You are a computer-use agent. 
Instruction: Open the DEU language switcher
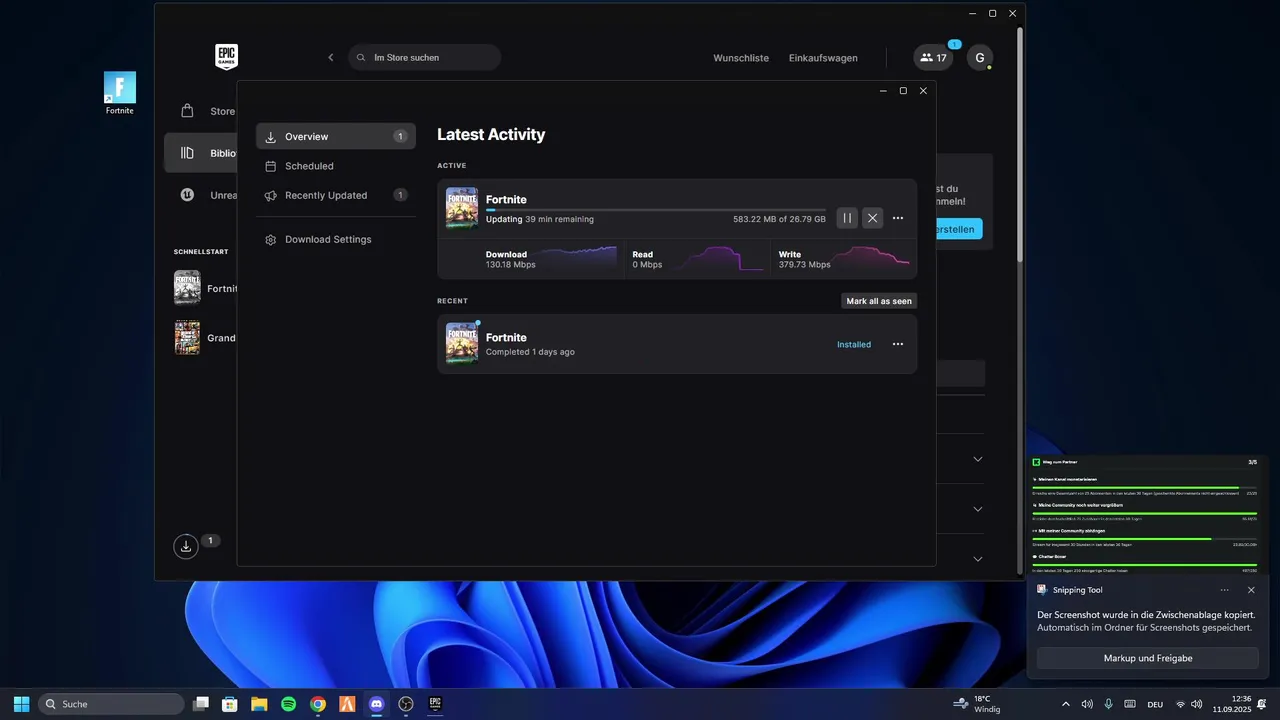pos(1155,705)
